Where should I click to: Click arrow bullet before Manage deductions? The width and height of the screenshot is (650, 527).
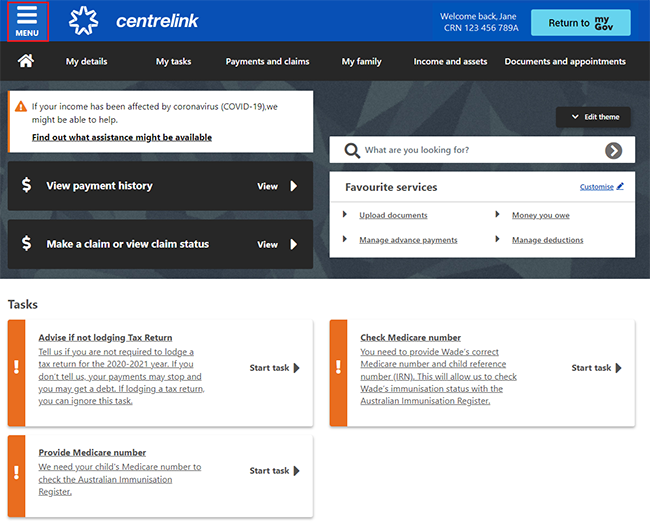497,239
